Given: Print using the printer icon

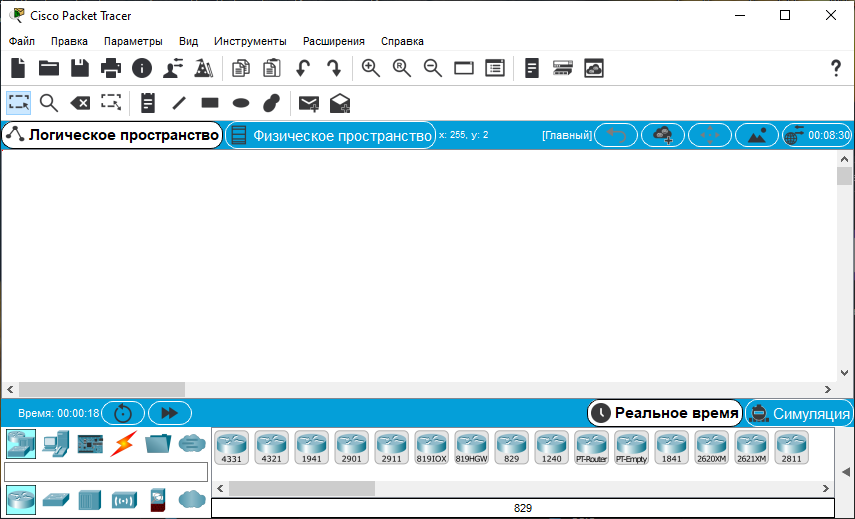Looking at the screenshot, I should (x=111, y=68).
